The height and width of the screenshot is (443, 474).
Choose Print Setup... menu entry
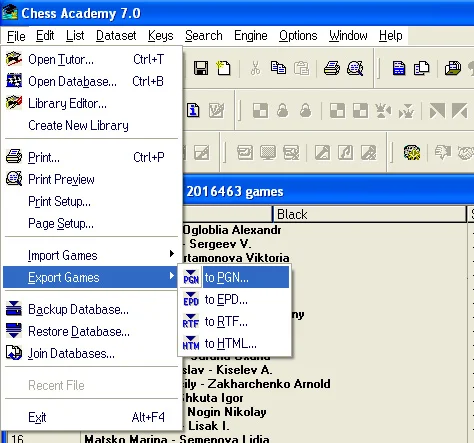[x=91, y=201]
